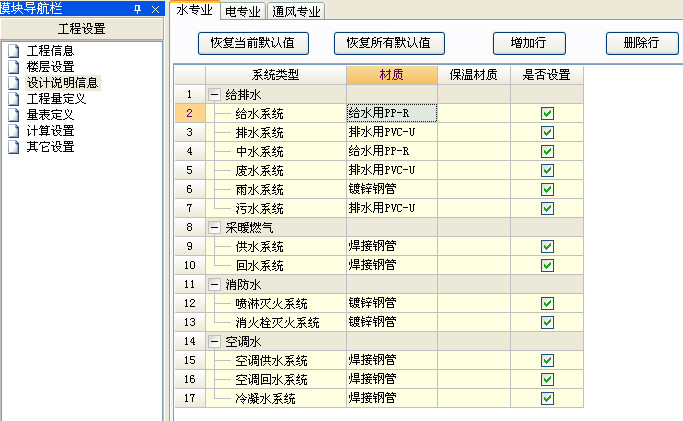Click the 系统类型 column header
Image resolution: width=683 pixels, height=421 pixels.
(276, 75)
